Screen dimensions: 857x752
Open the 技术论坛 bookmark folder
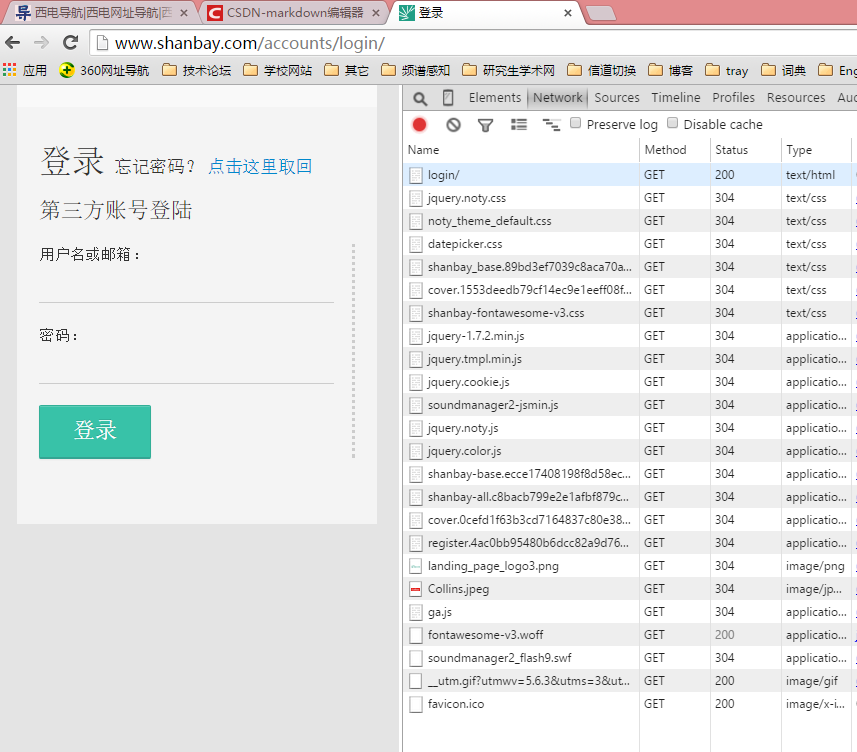point(196,71)
